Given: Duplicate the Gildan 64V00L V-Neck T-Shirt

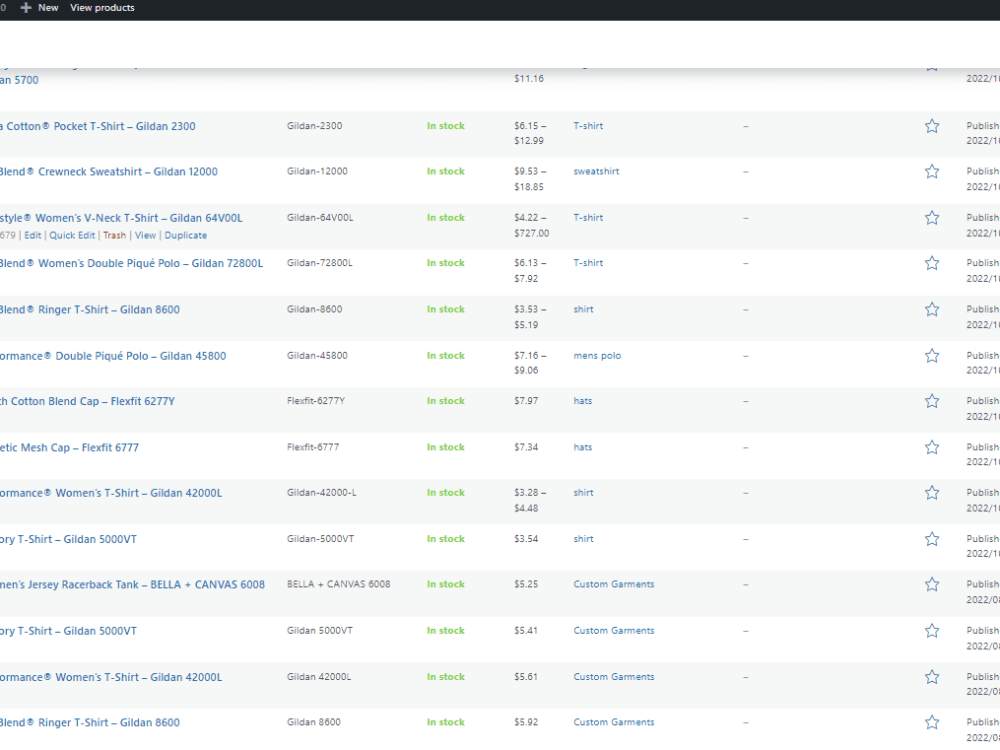Looking at the screenshot, I should [186, 235].
